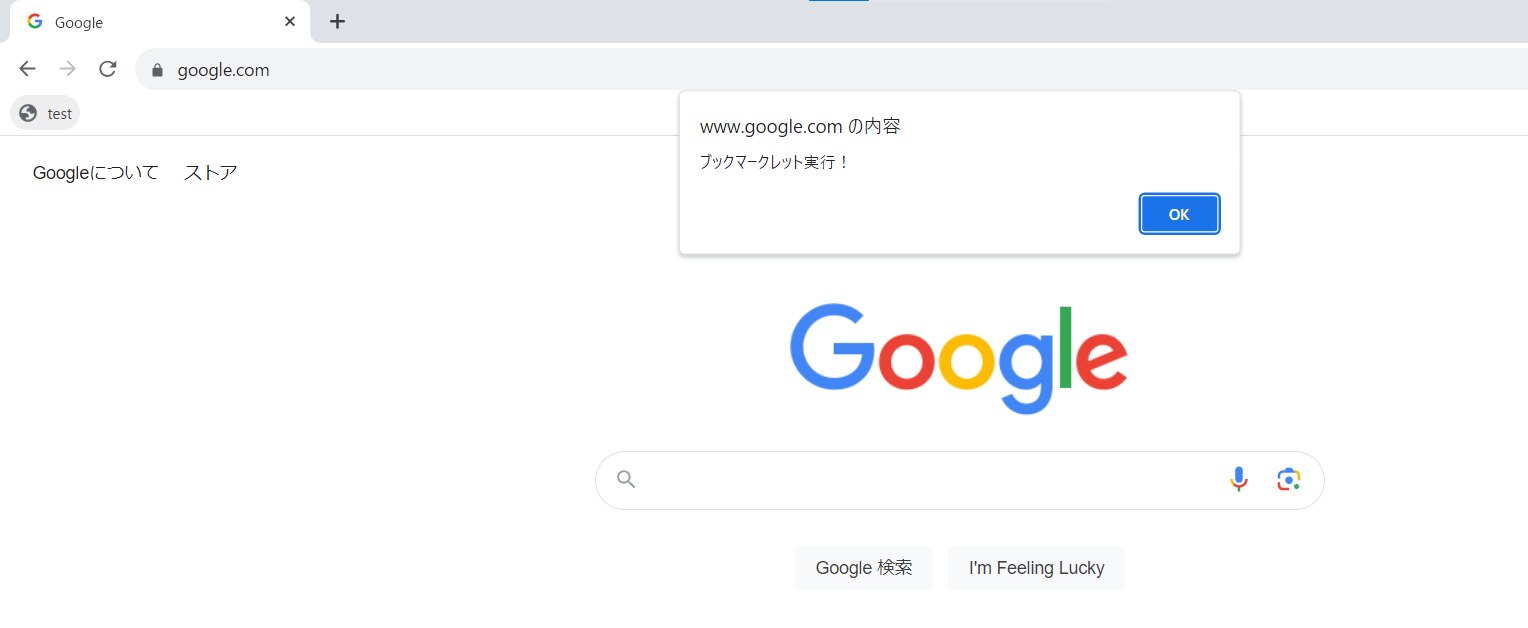This screenshot has width=1528, height=628.
Task: Open a new tab with plus icon
Action: point(338,21)
